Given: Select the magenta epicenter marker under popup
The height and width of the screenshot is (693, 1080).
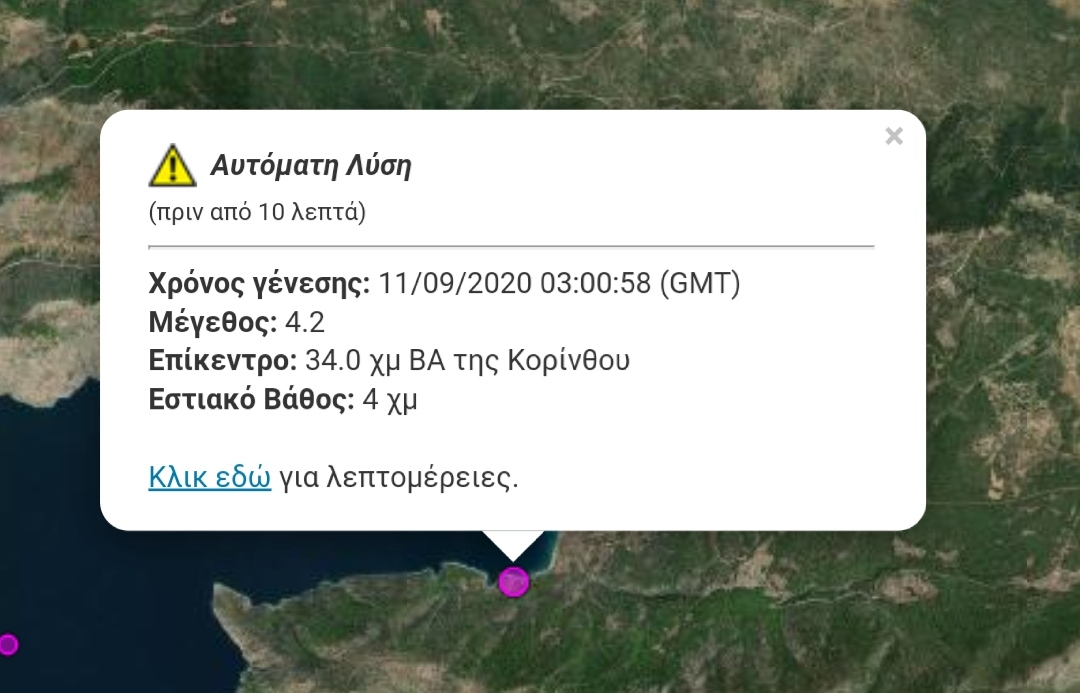Looking at the screenshot, I should [513, 581].
